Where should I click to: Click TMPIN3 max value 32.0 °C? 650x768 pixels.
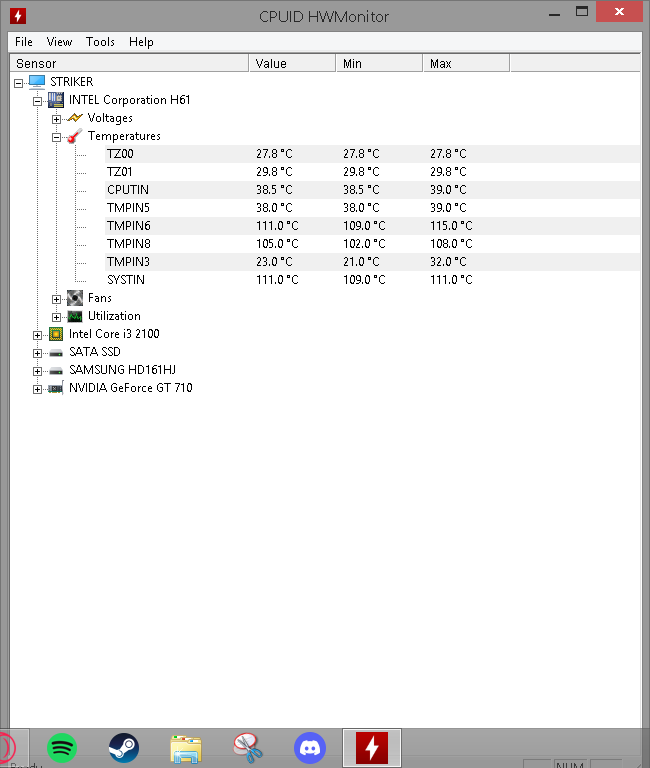448,262
